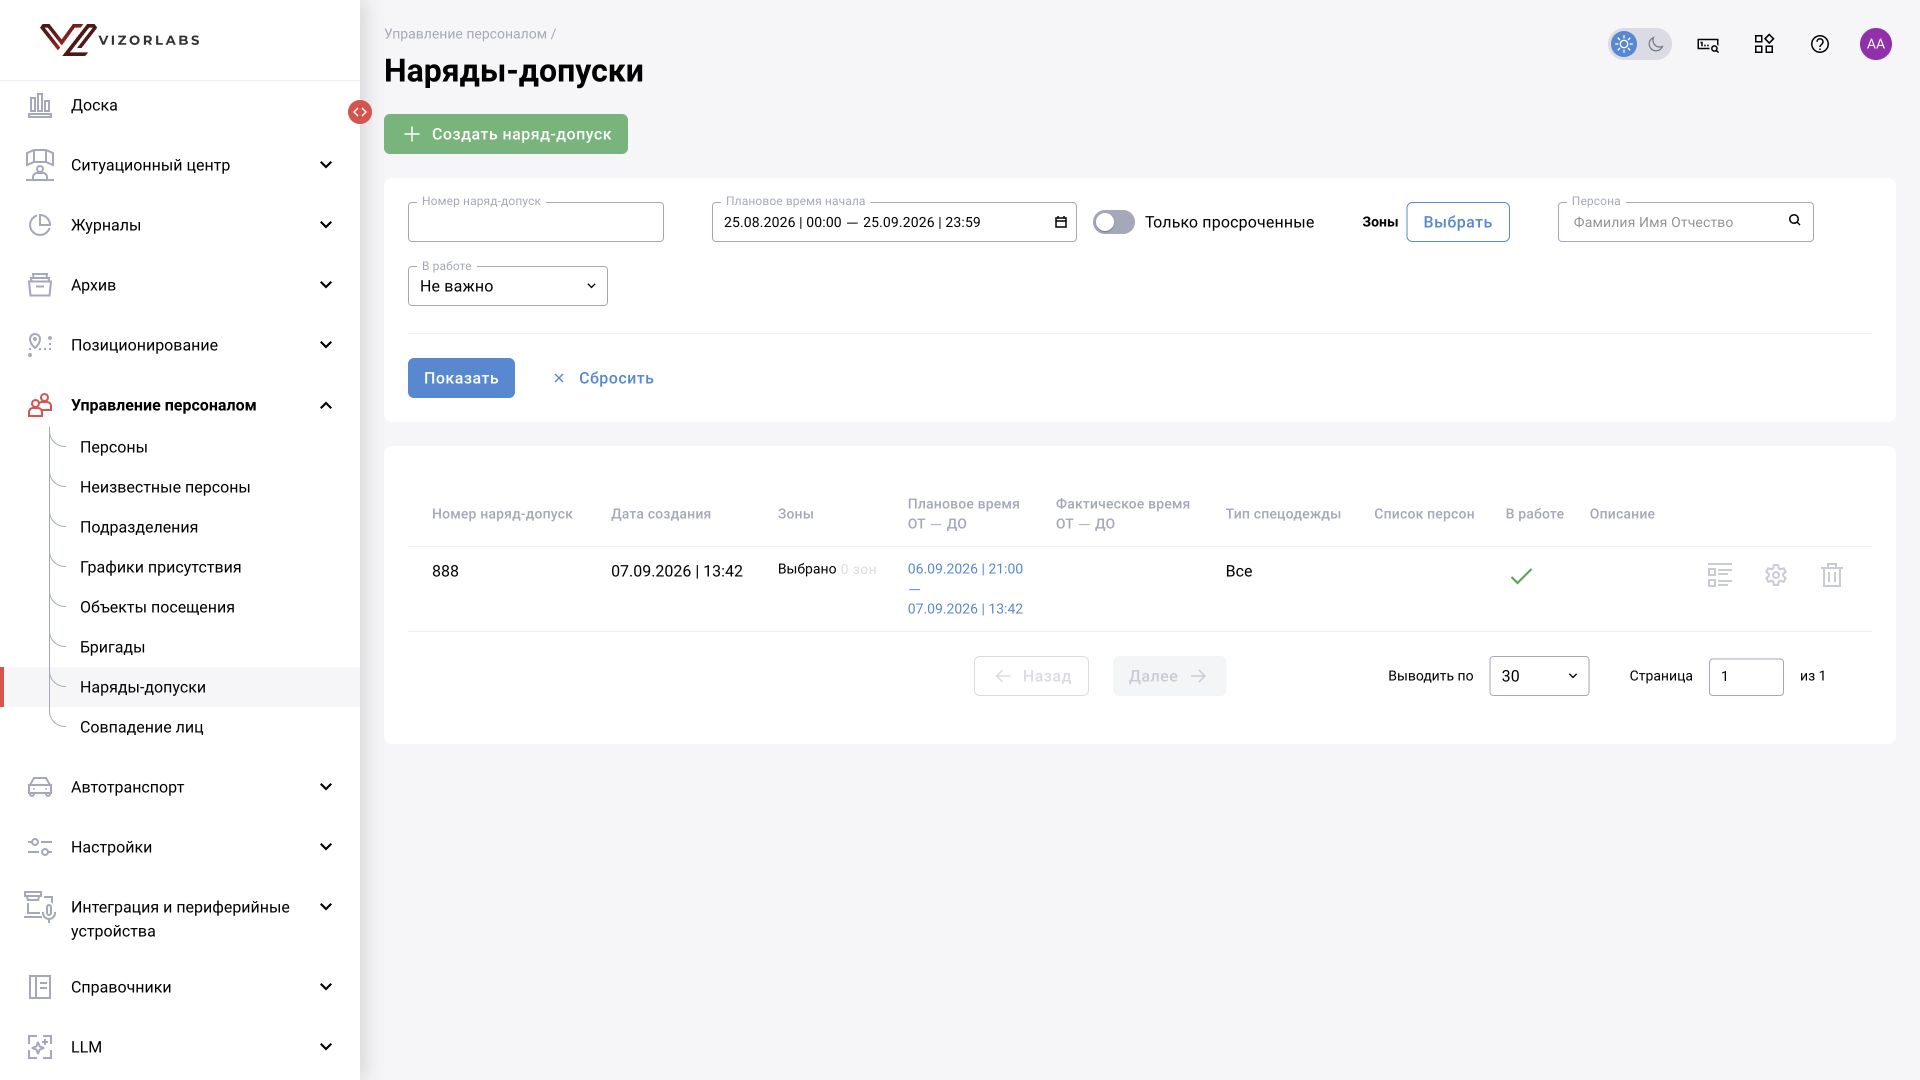This screenshot has height=1080, width=1920.
Task: Open the calendar icon in date range field
Action: [x=1061, y=222]
